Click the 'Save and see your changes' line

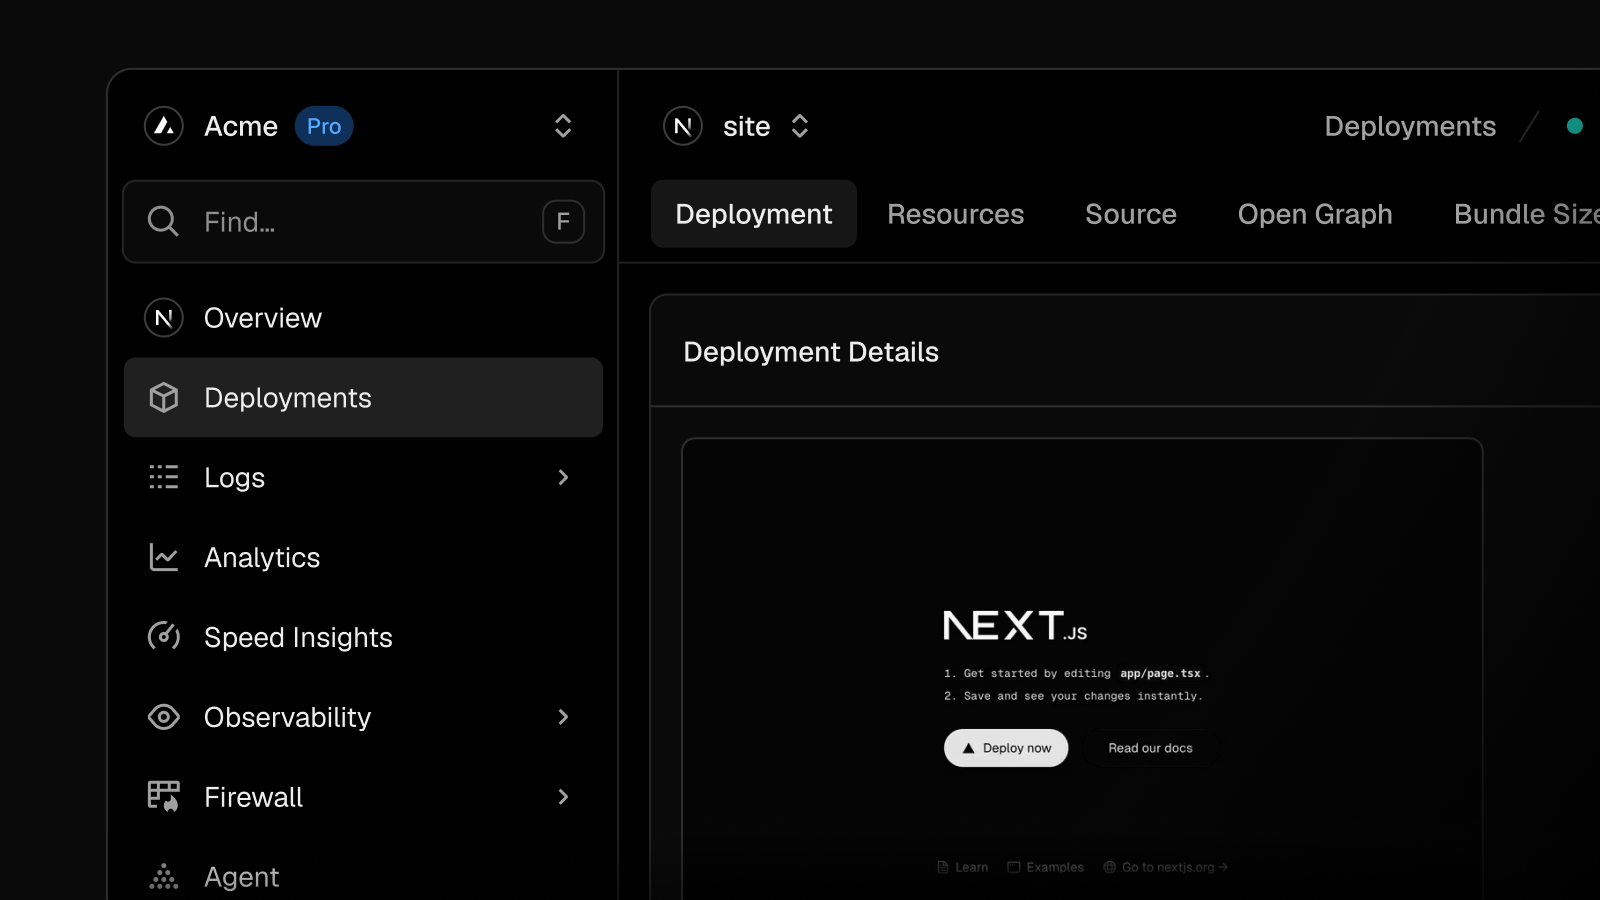pyautogui.click(x=1074, y=696)
